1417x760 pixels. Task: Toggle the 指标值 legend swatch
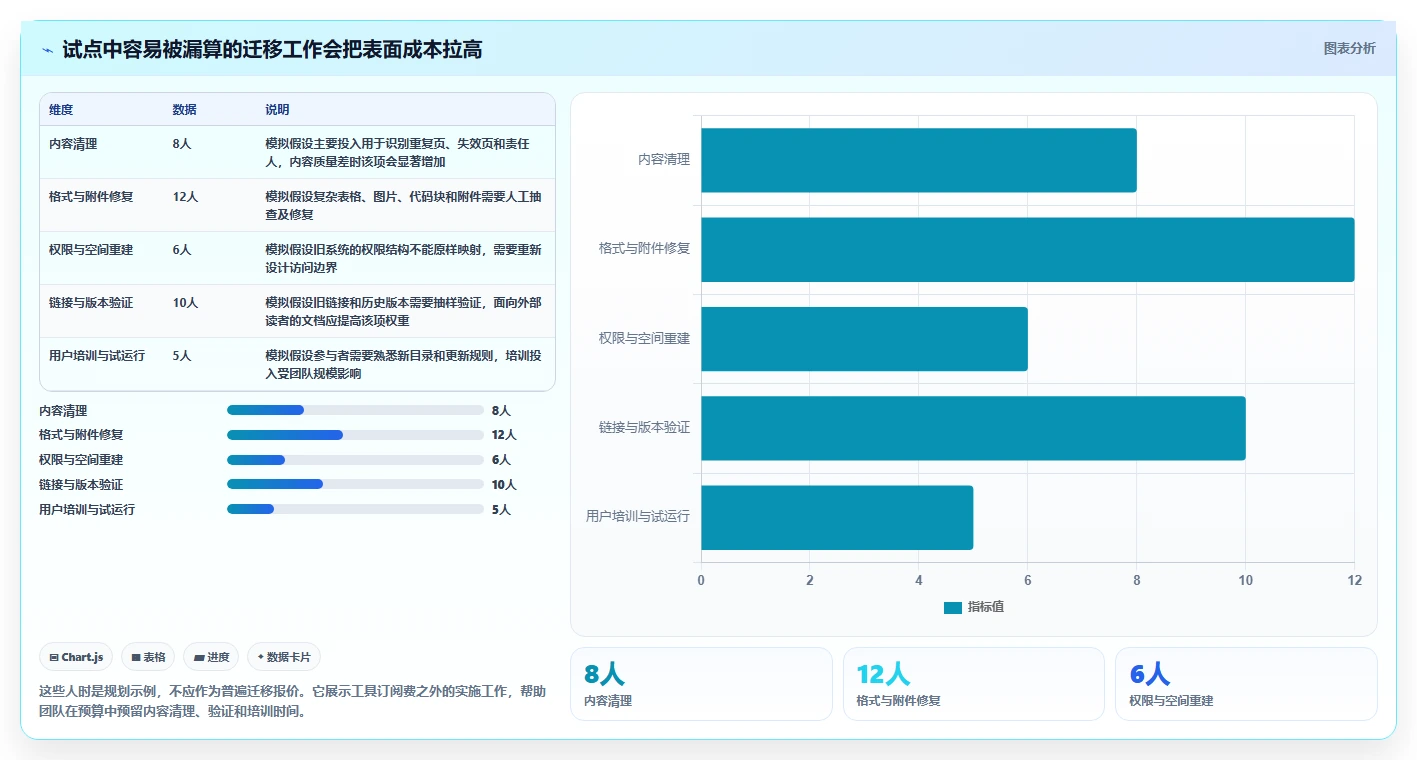(x=952, y=607)
